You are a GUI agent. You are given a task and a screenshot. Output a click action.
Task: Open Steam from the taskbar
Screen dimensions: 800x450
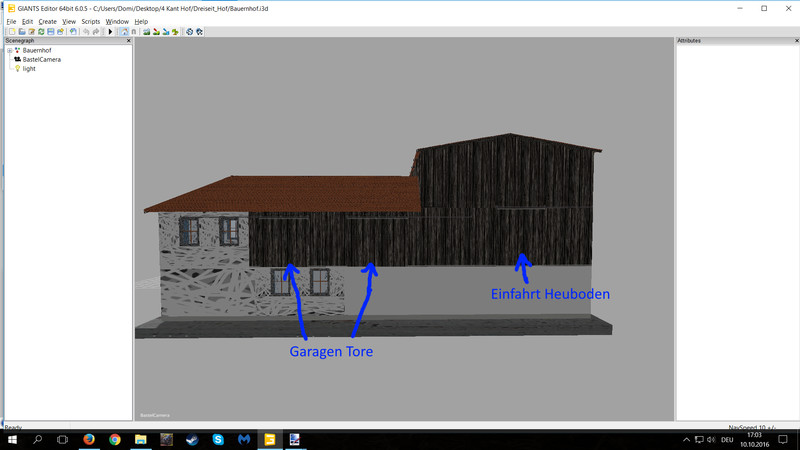(193, 439)
